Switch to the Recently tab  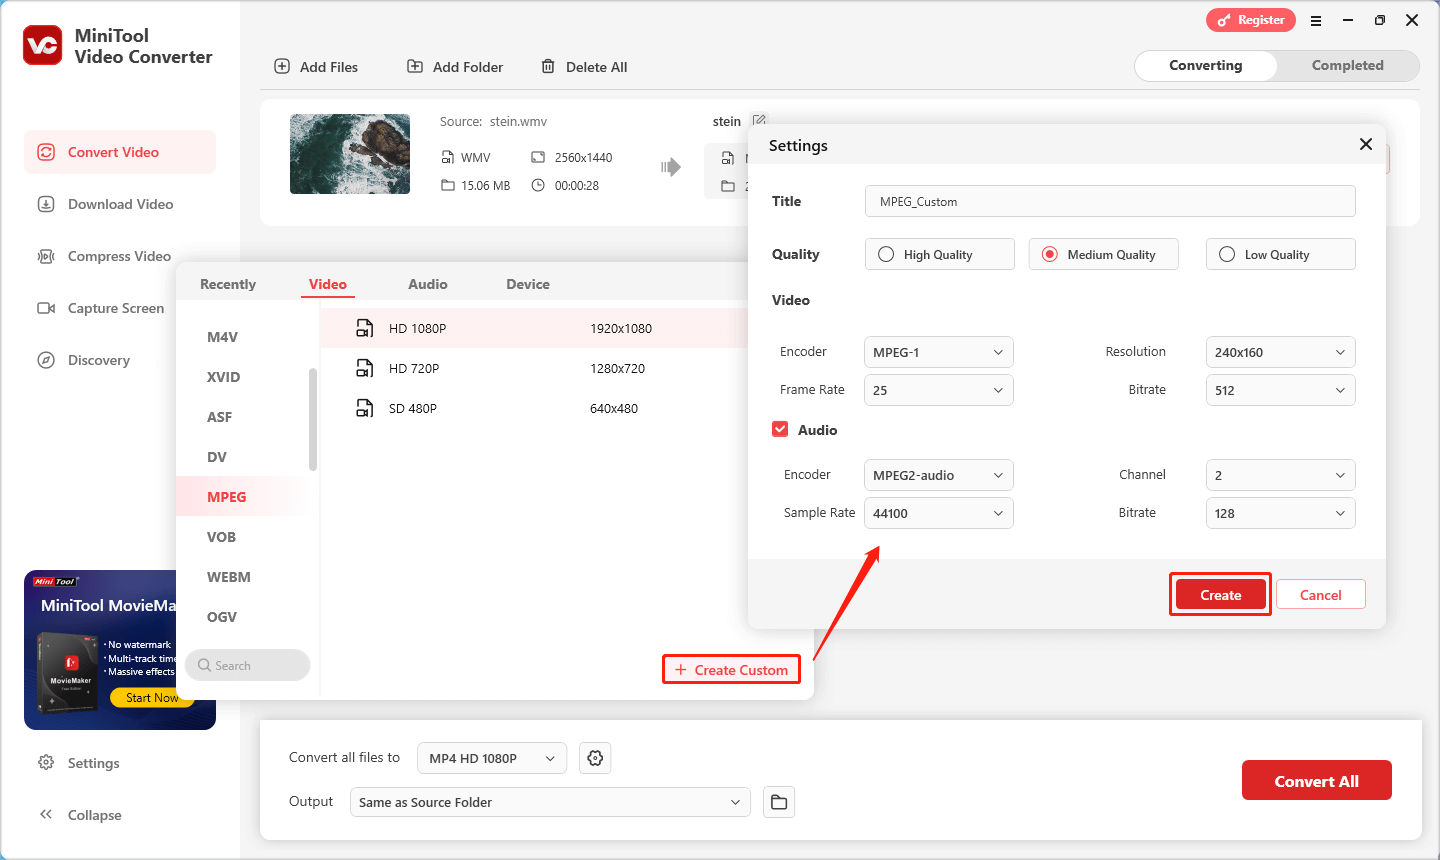(x=228, y=284)
